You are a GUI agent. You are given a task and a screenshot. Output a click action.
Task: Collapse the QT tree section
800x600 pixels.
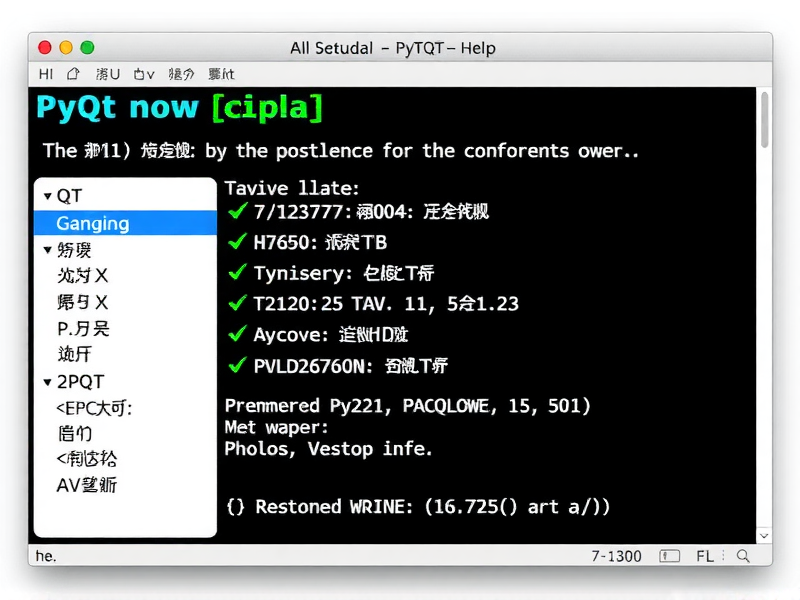point(47,195)
